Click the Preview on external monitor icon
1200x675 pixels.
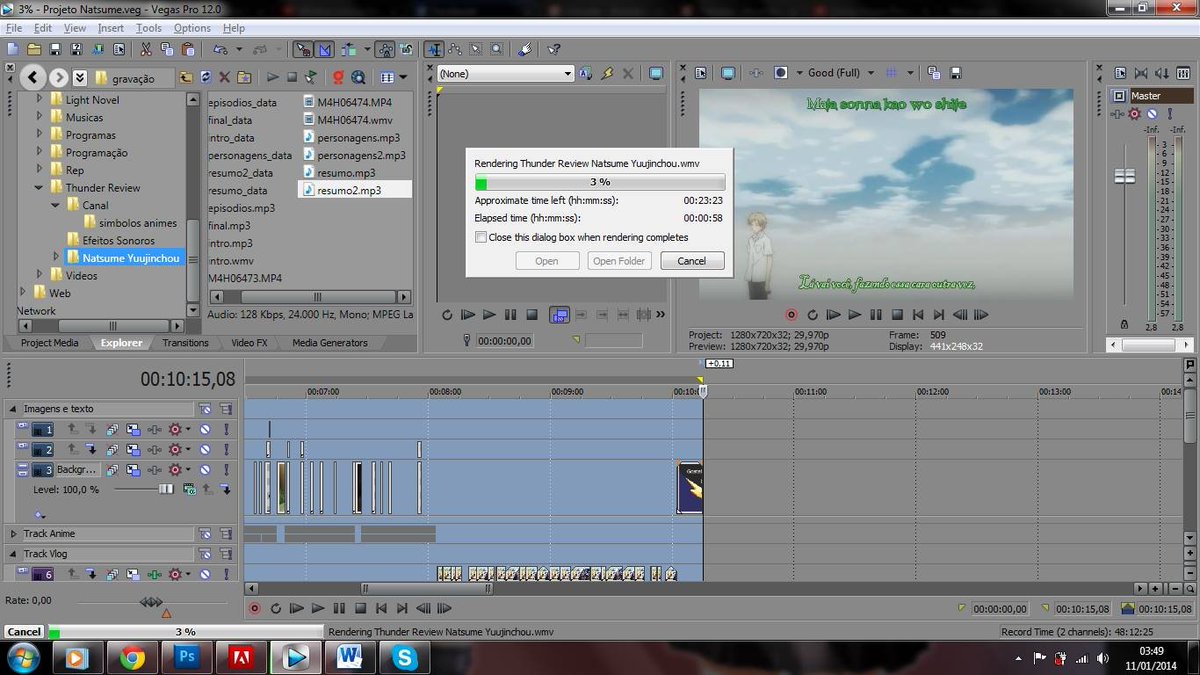point(728,73)
